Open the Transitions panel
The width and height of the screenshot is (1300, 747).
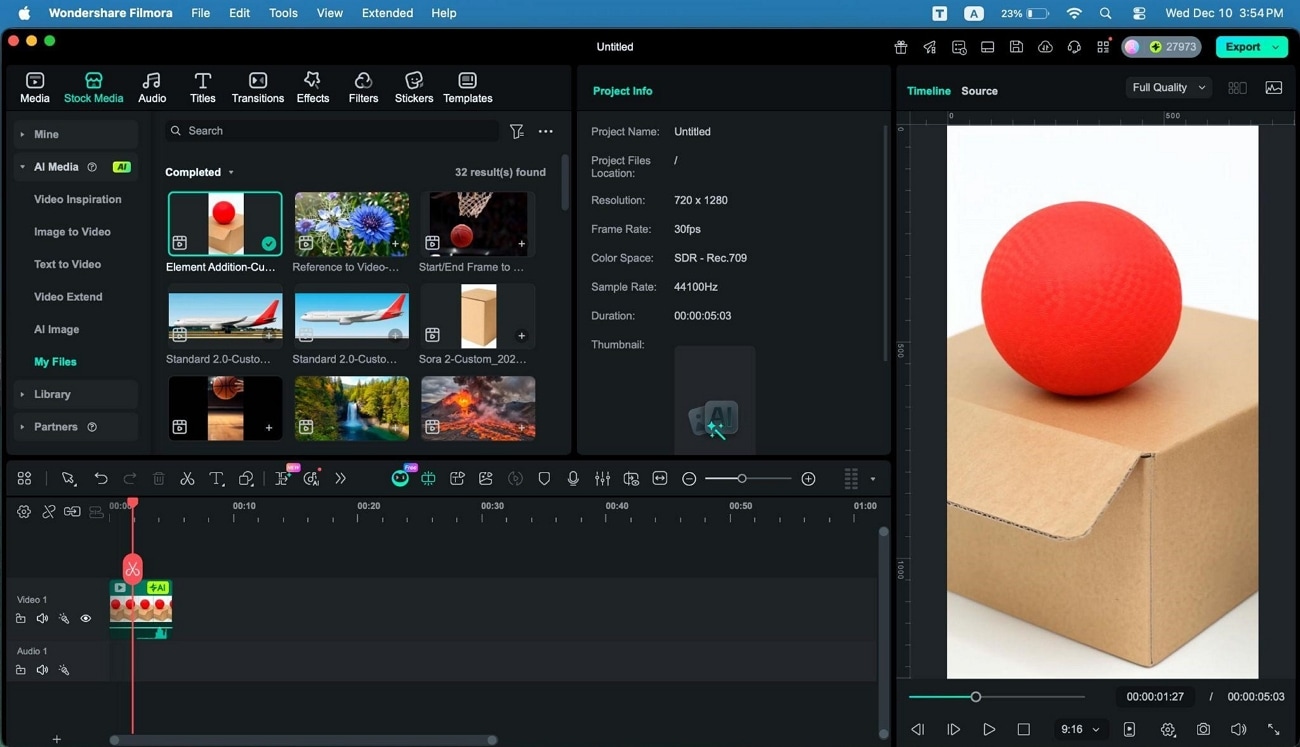[x=257, y=86]
